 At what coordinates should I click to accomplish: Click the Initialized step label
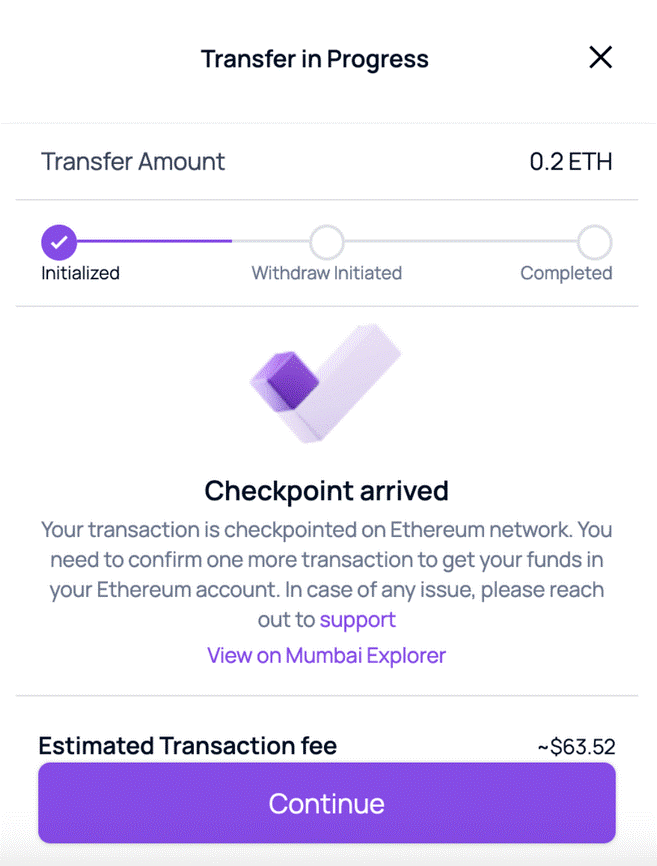click(x=80, y=273)
